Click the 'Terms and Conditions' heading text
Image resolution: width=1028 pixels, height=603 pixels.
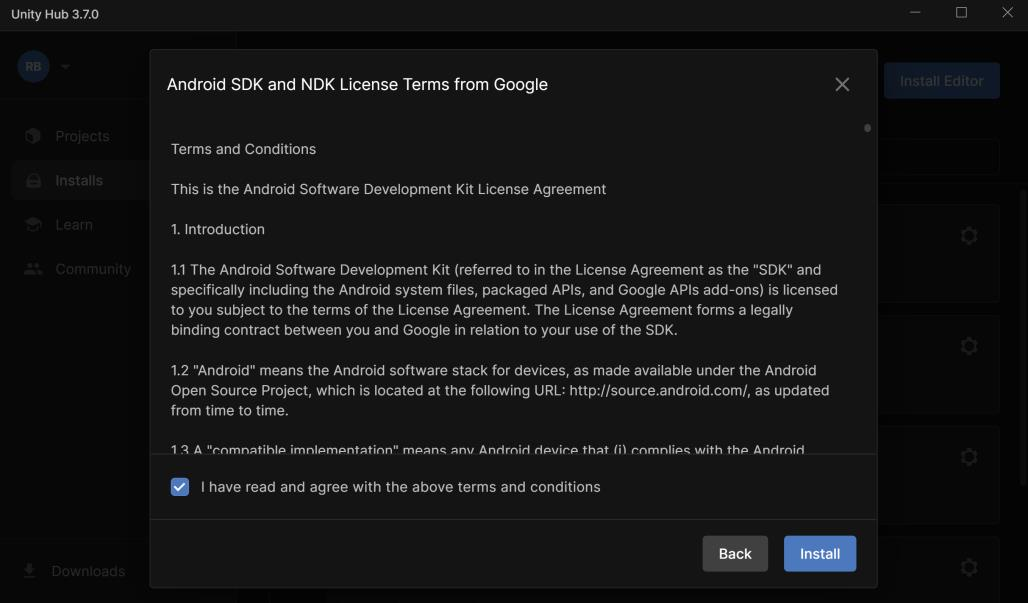(243, 149)
